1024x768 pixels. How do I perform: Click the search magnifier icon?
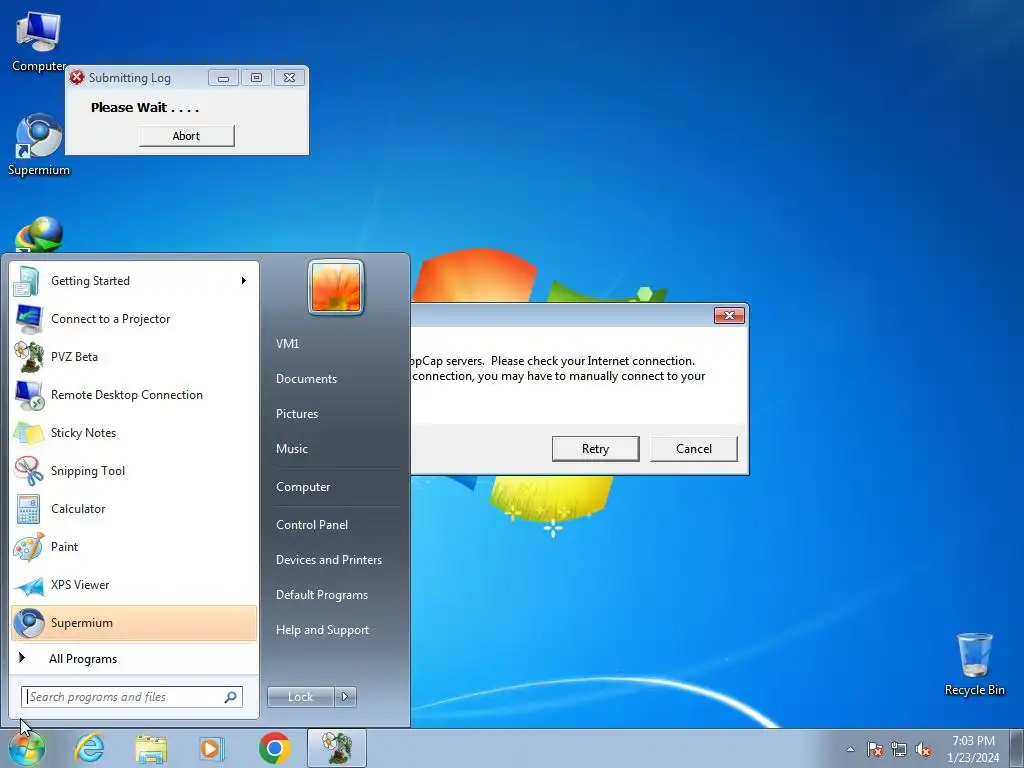pos(231,697)
